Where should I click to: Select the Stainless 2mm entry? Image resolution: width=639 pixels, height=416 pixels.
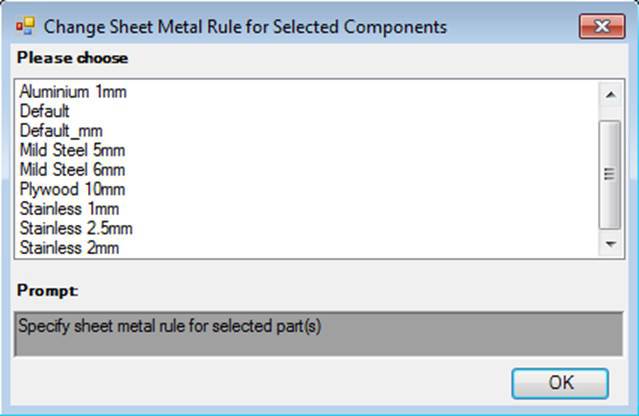coord(69,248)
